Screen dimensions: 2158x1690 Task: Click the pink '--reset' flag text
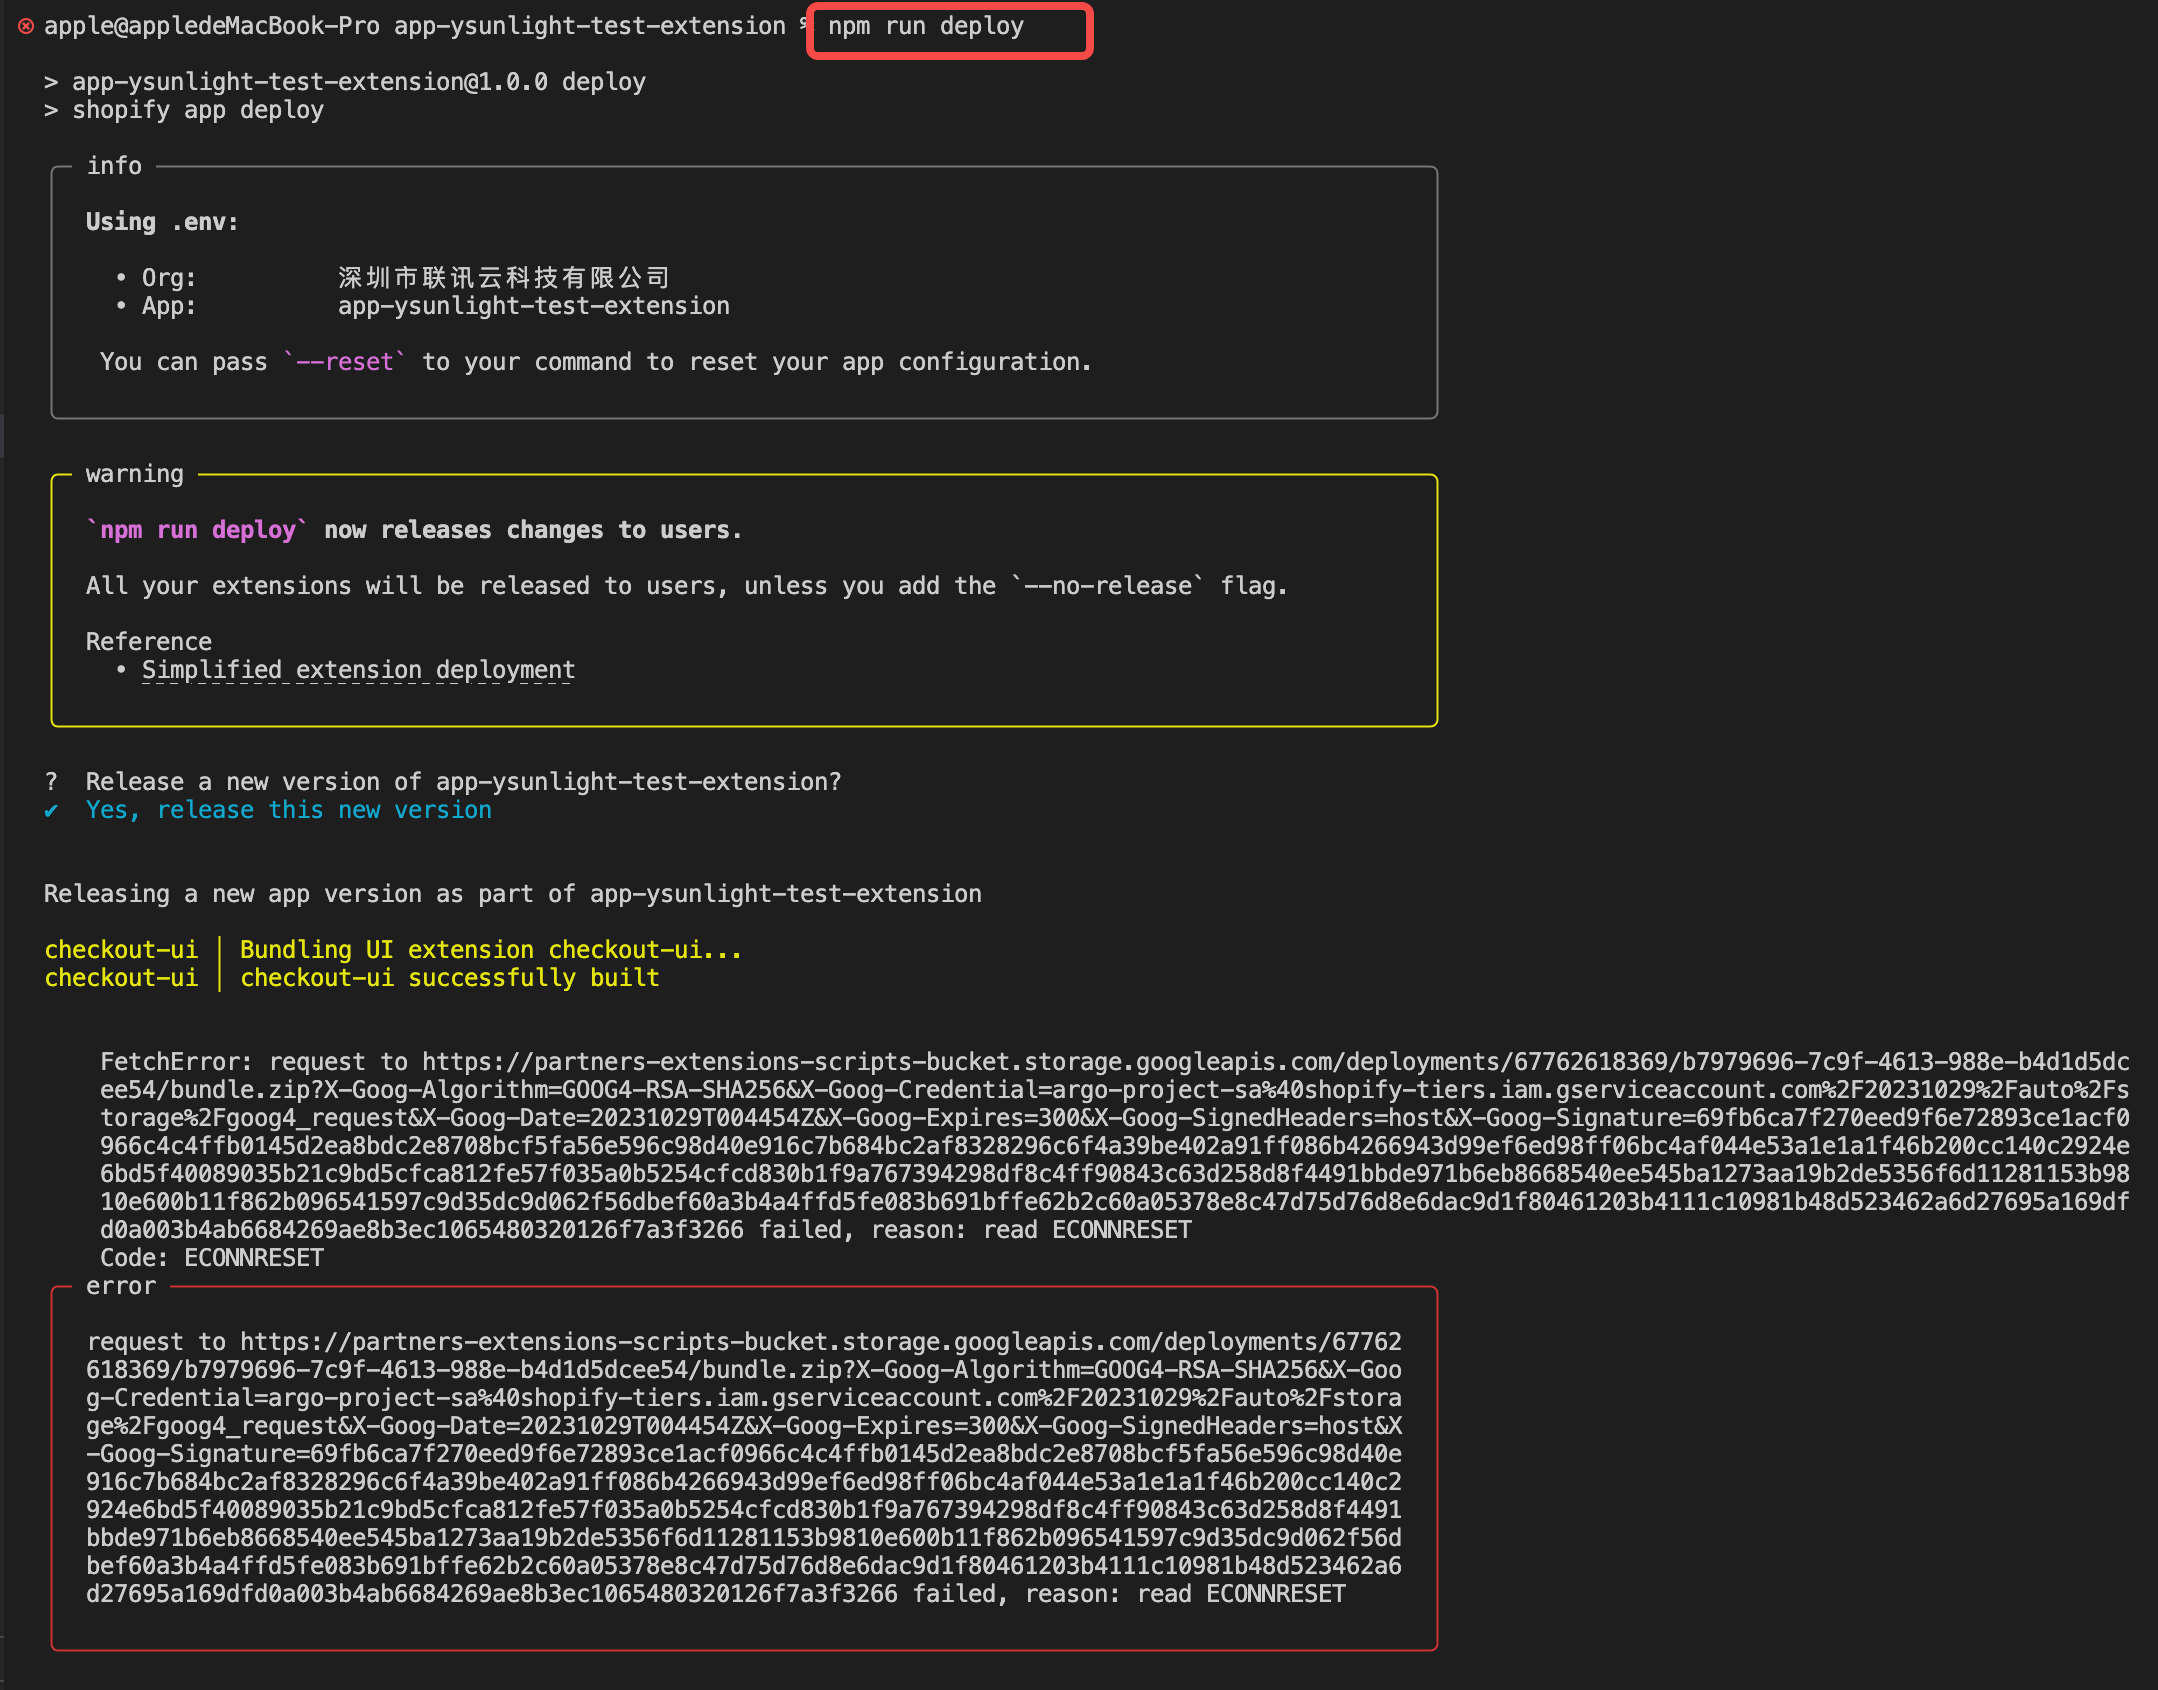pos(345,362)
